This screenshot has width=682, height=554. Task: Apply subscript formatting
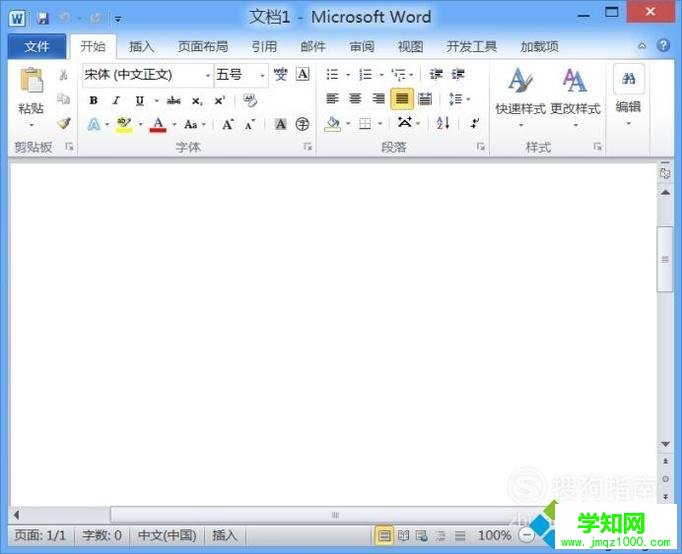(x=197, y=101)
